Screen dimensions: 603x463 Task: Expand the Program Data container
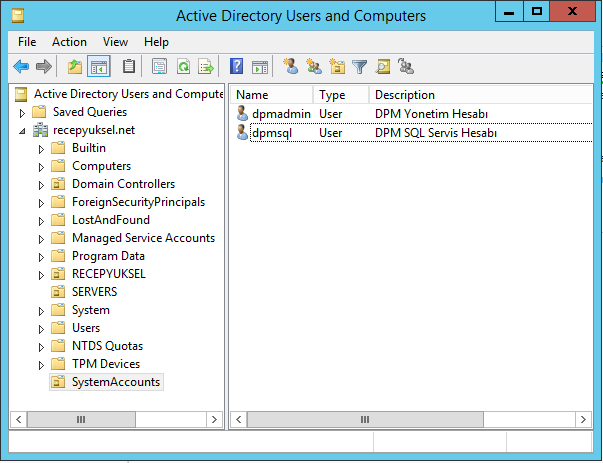coord(41,257)
